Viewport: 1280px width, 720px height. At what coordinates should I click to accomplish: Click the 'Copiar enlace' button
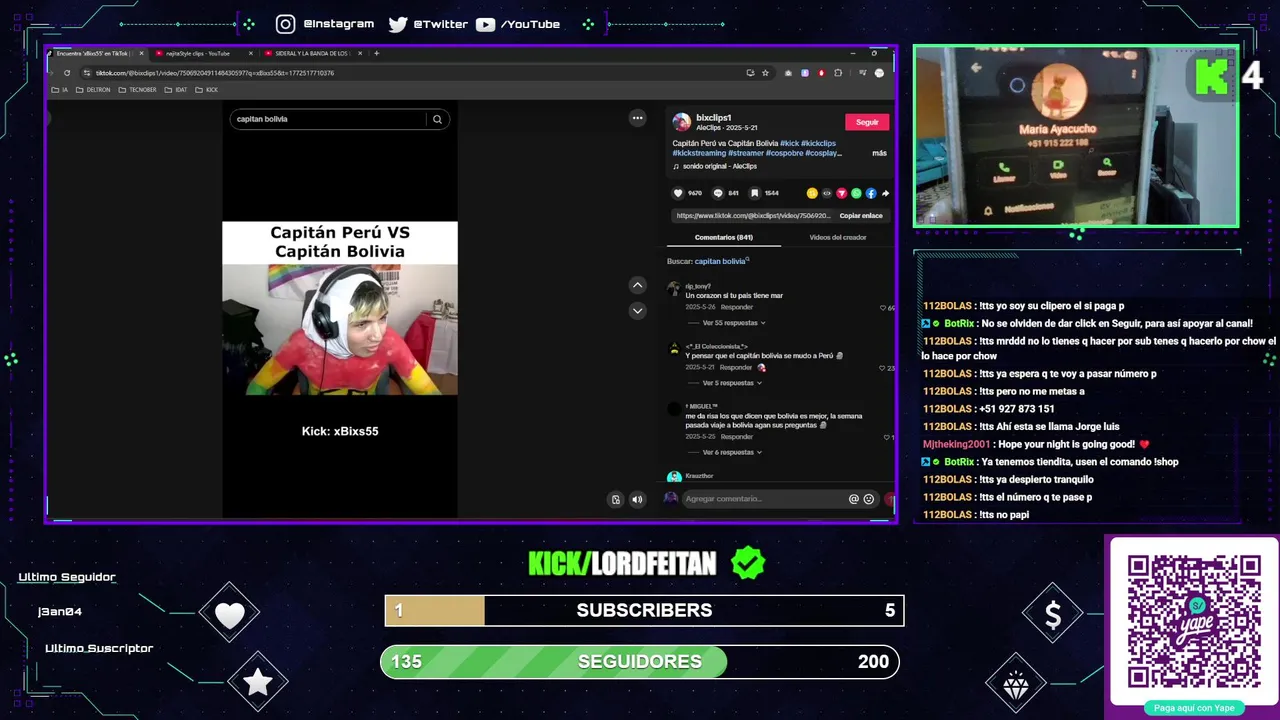(x=861, y=216)
